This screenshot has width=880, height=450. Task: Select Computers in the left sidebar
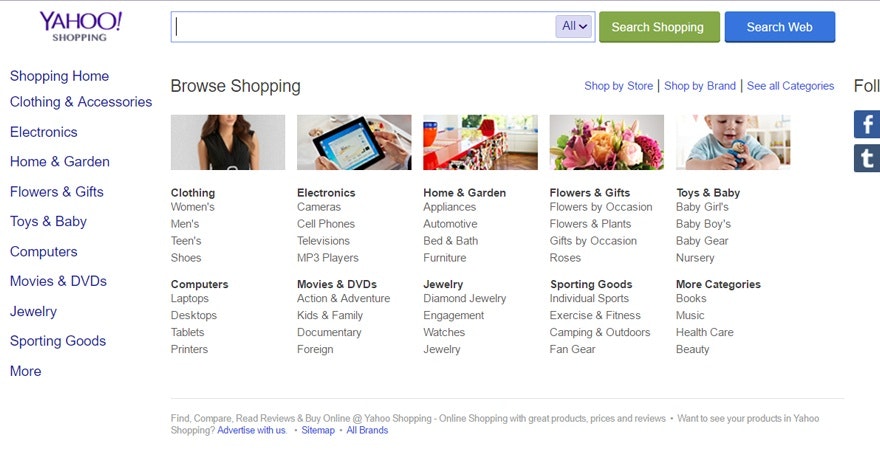pos(43,252)
